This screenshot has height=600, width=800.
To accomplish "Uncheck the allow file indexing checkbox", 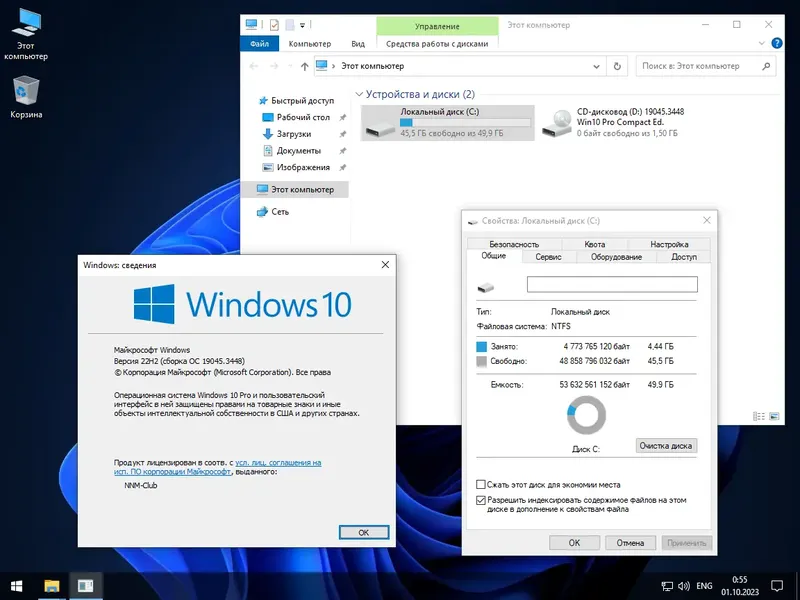I will tap(479, 500).
